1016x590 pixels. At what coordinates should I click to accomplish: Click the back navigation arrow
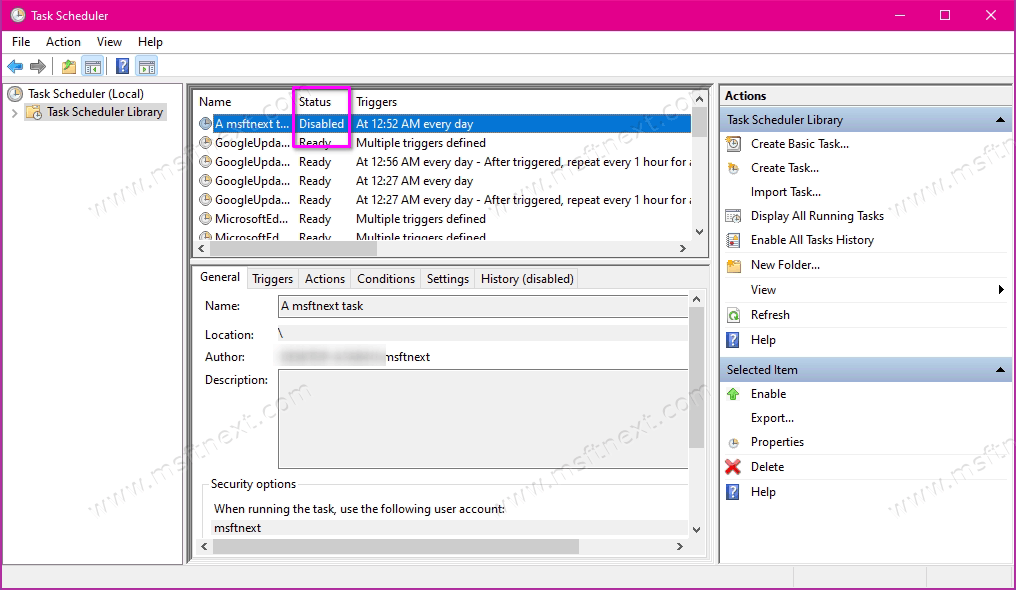(x=14, y=66)
